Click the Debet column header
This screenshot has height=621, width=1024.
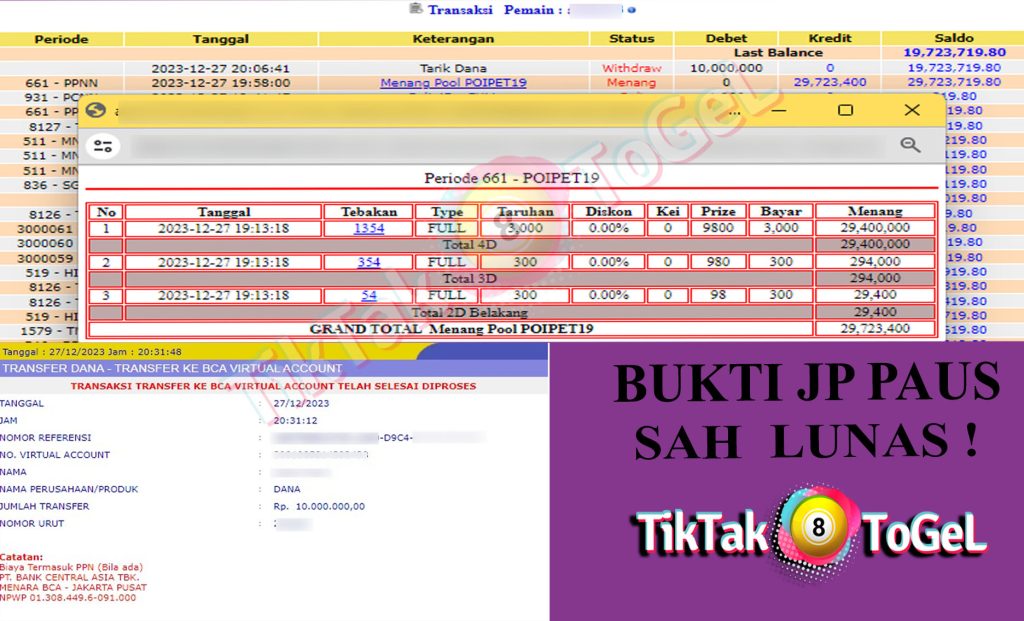pos(726,39)
